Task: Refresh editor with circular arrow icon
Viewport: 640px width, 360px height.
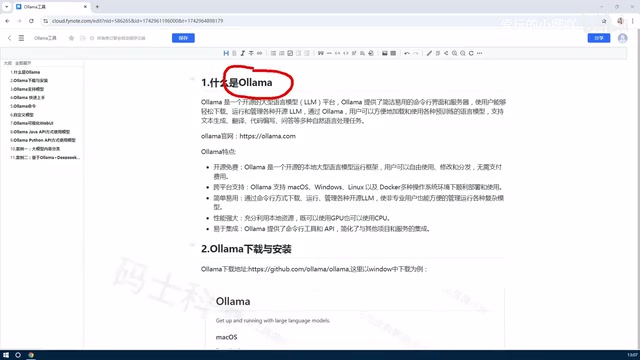Action: [x=471, y=53]
